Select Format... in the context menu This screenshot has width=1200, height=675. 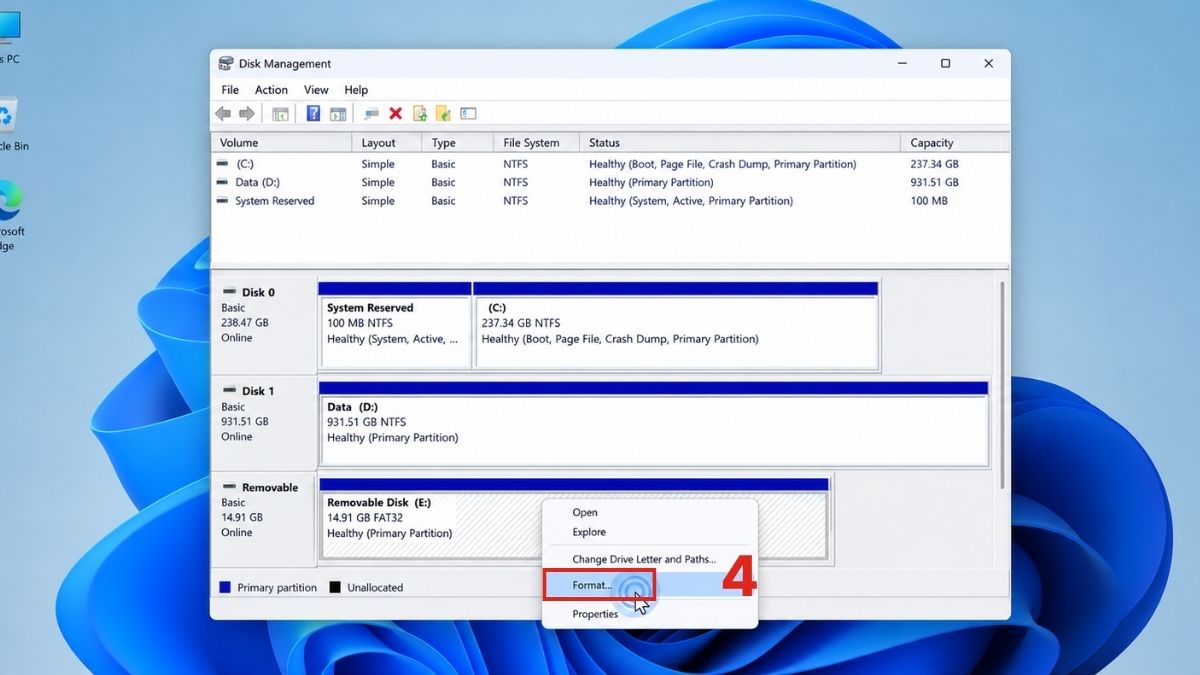click(650, 585)
